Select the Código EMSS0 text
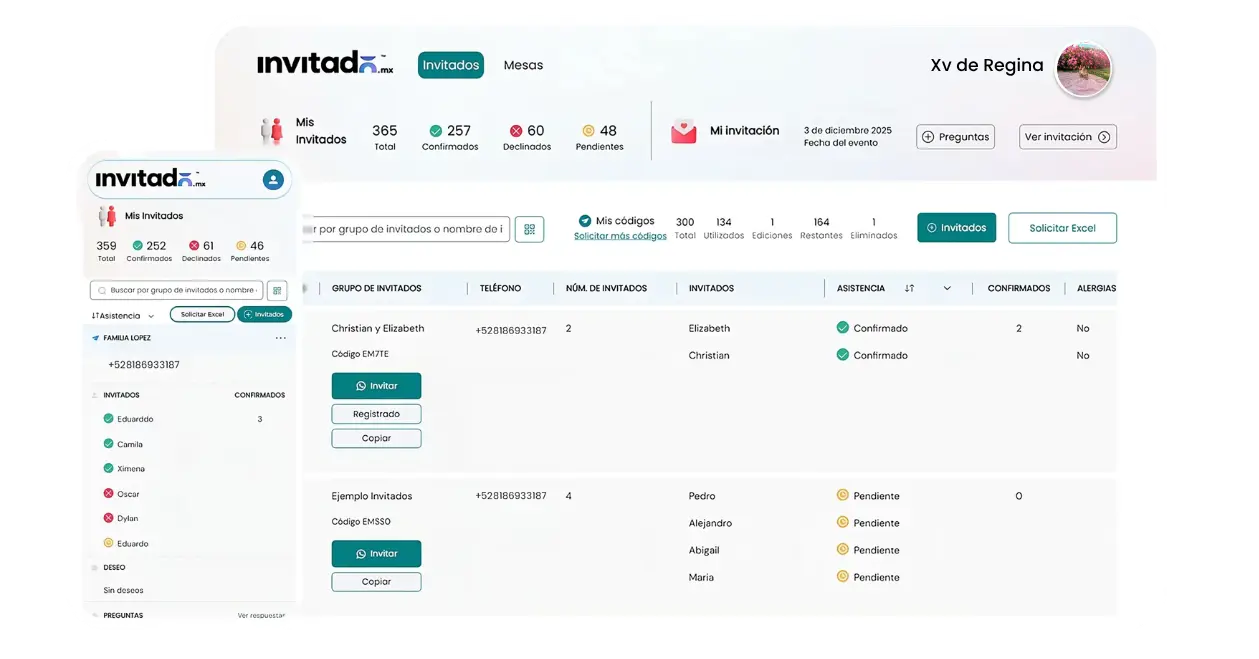Viewport: 1259px width, 659px height. (x=361, y=522)
